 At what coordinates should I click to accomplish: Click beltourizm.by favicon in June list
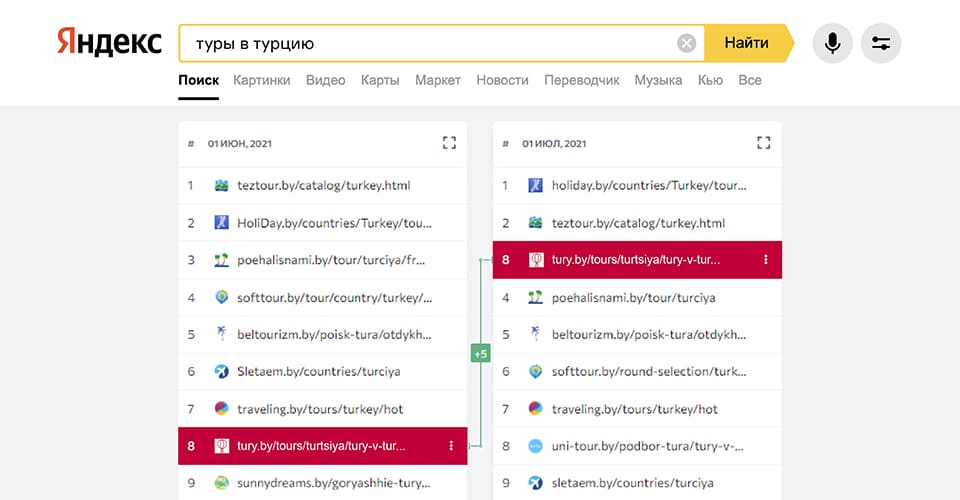(222, 334)
